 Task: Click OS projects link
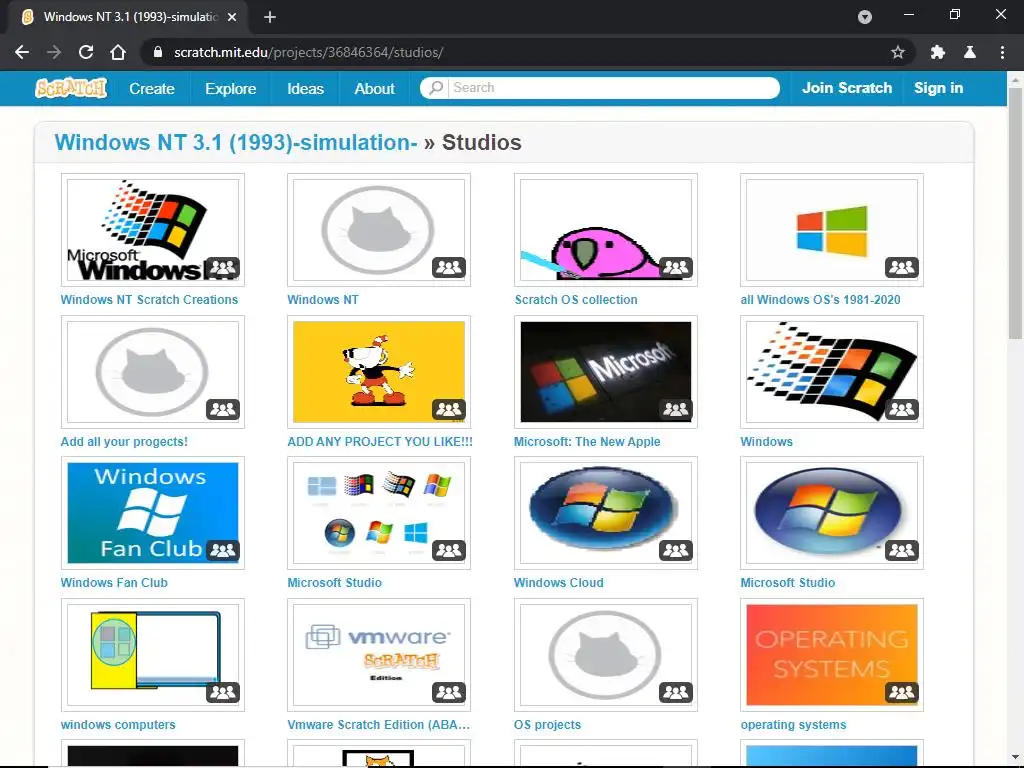click(x=547, y=724)
